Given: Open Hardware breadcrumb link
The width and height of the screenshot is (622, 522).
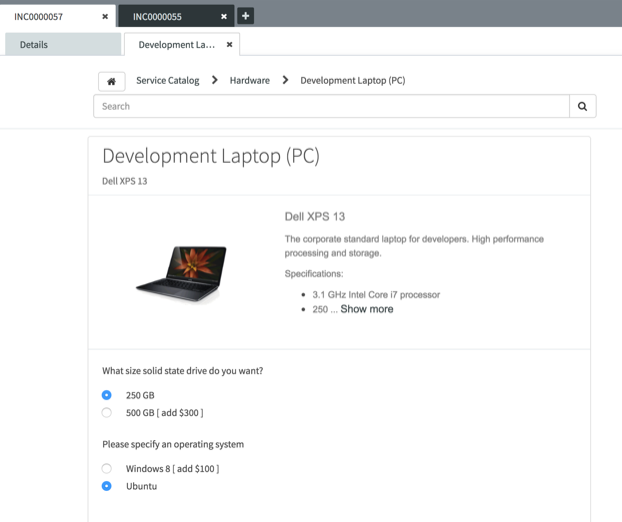Looking at the screenshot, I should tap(250, 81).
